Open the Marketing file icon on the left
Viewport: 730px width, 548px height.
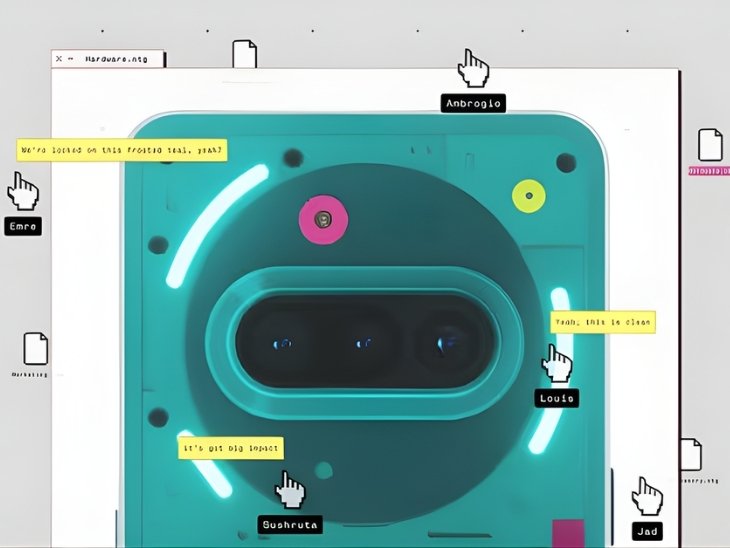click(36, 349)
